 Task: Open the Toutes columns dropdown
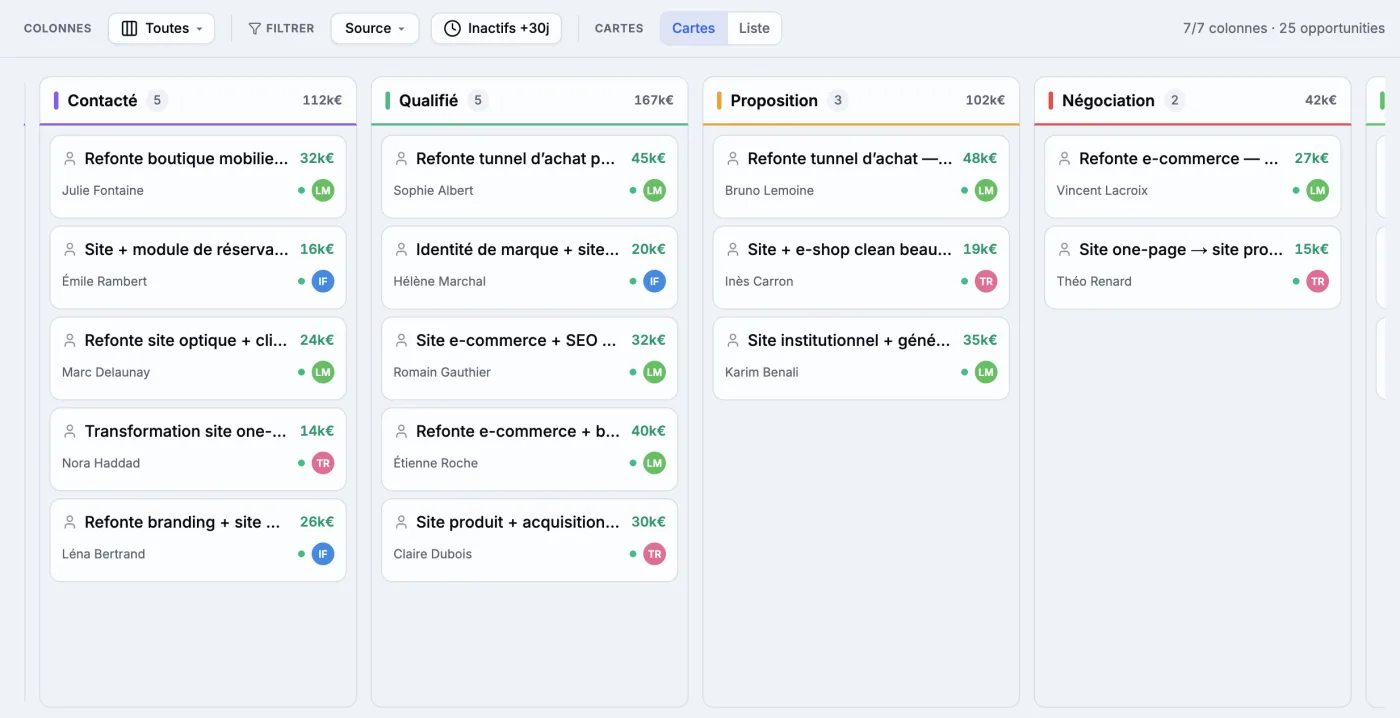tap(161, 28)
